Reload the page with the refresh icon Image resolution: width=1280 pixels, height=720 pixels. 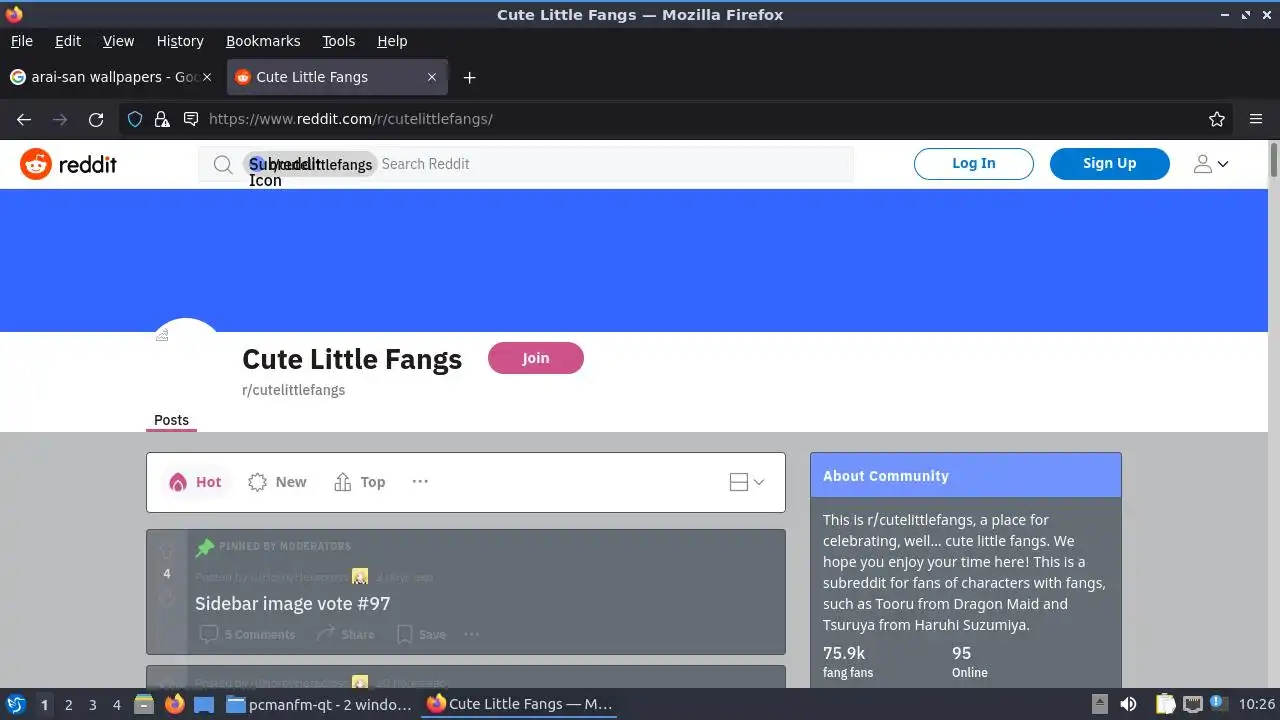click(x=96, y=119)
